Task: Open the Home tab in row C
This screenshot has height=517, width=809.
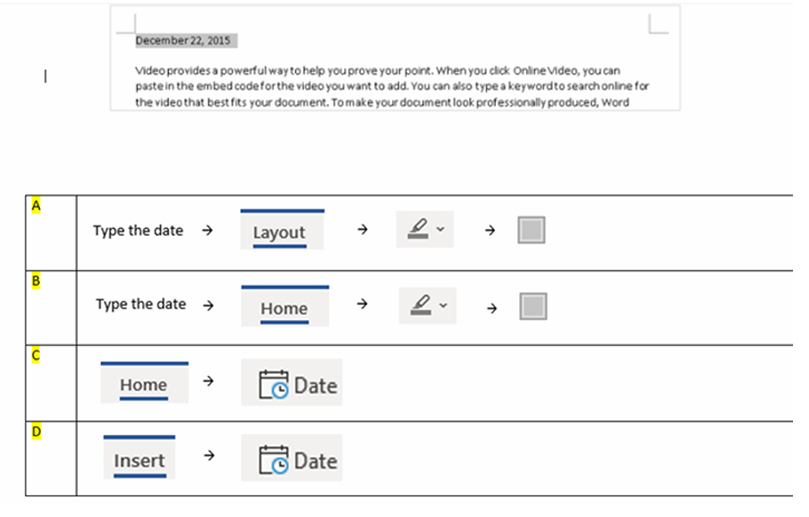Action: pos(143,385)
